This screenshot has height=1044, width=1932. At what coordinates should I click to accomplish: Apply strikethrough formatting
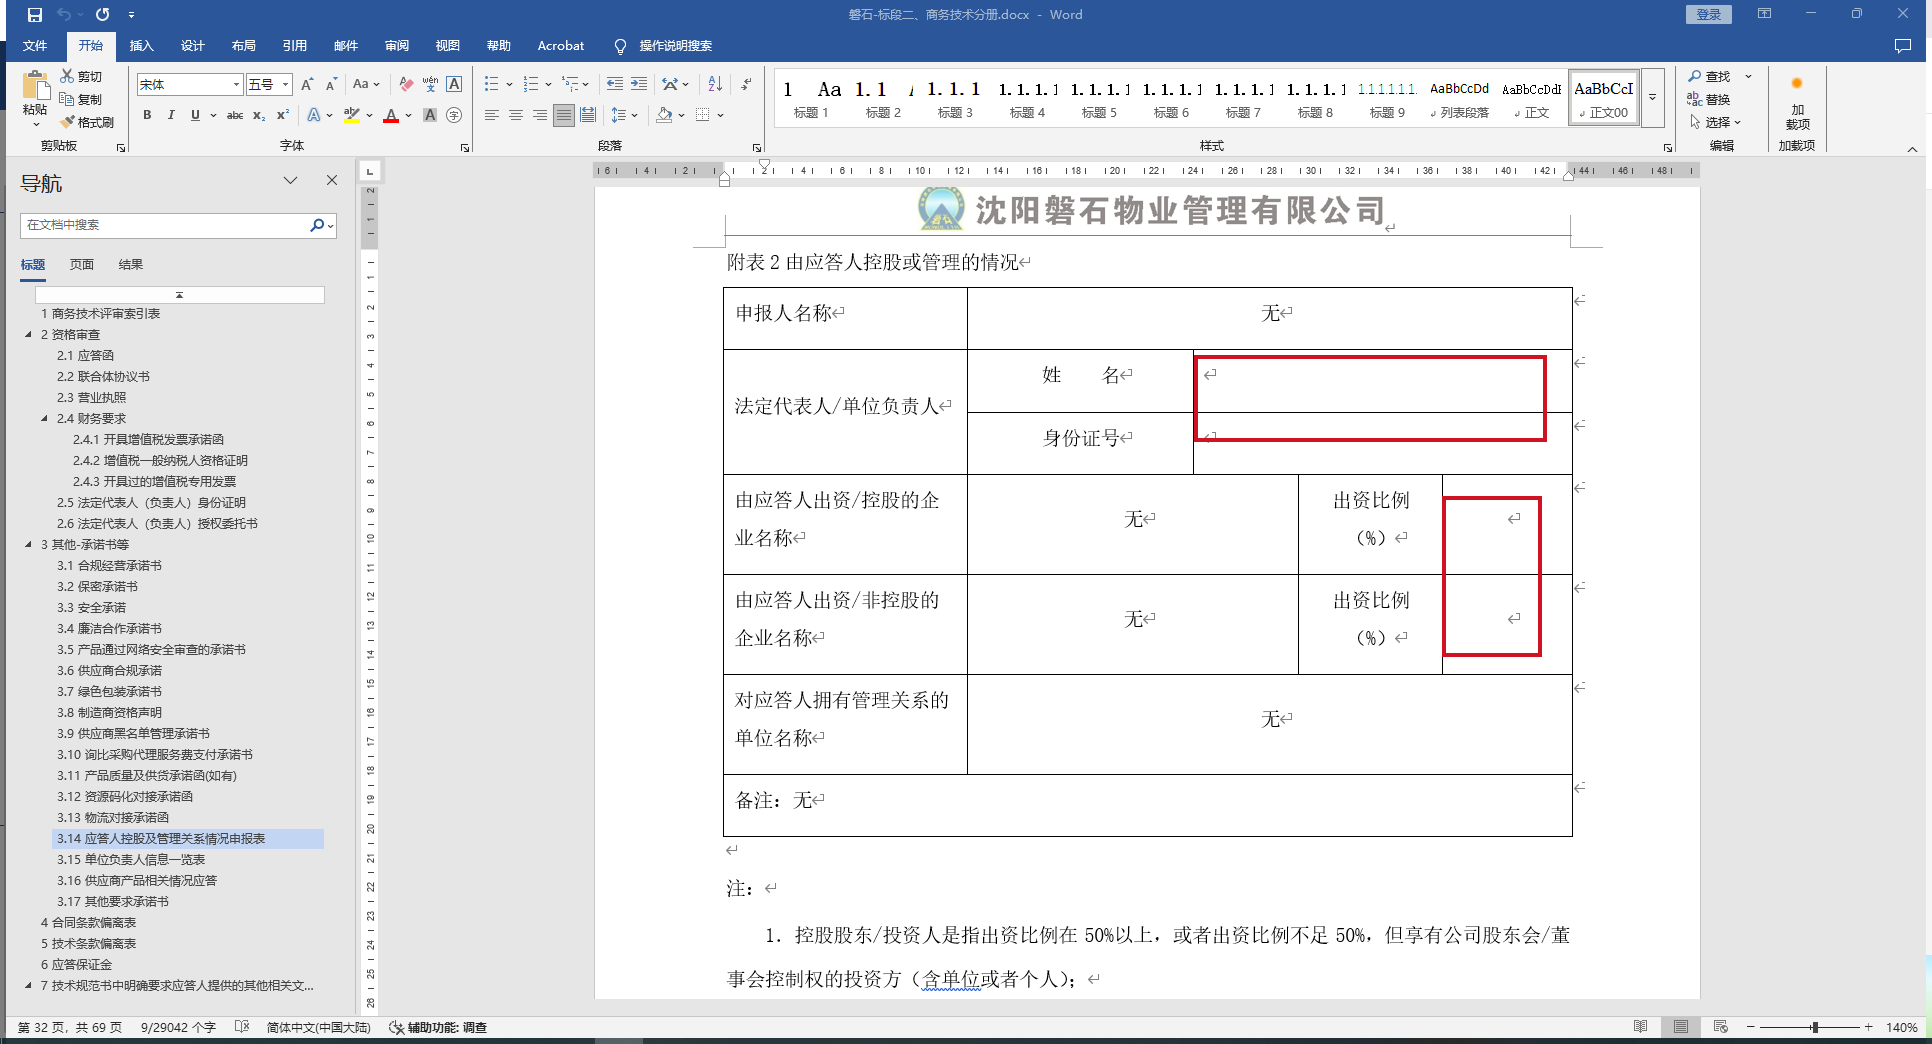pyautogui.click(x=235, y=115)
